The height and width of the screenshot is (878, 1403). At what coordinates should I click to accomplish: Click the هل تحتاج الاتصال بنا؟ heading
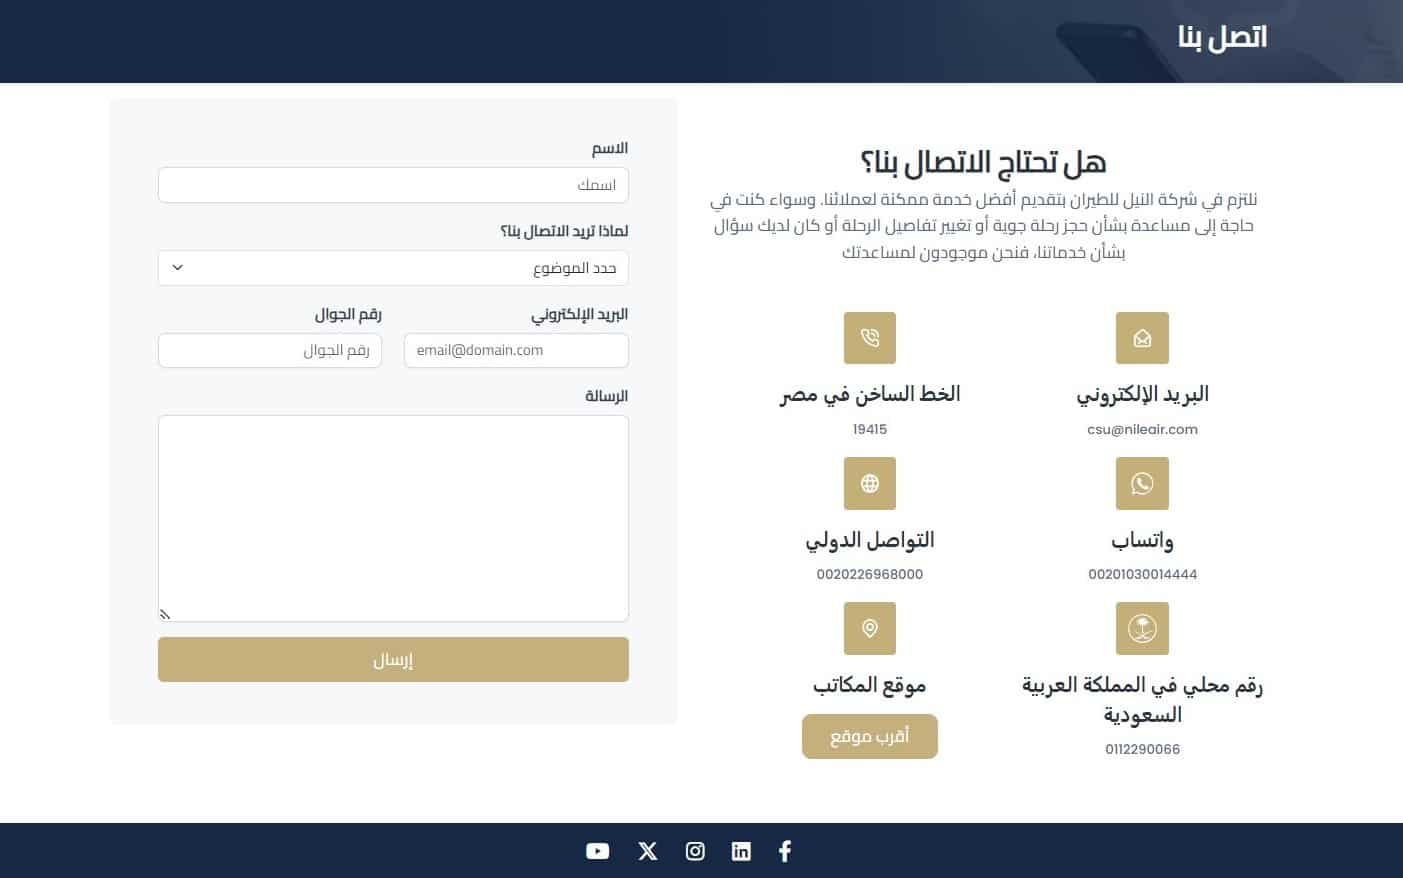(983, 162)
